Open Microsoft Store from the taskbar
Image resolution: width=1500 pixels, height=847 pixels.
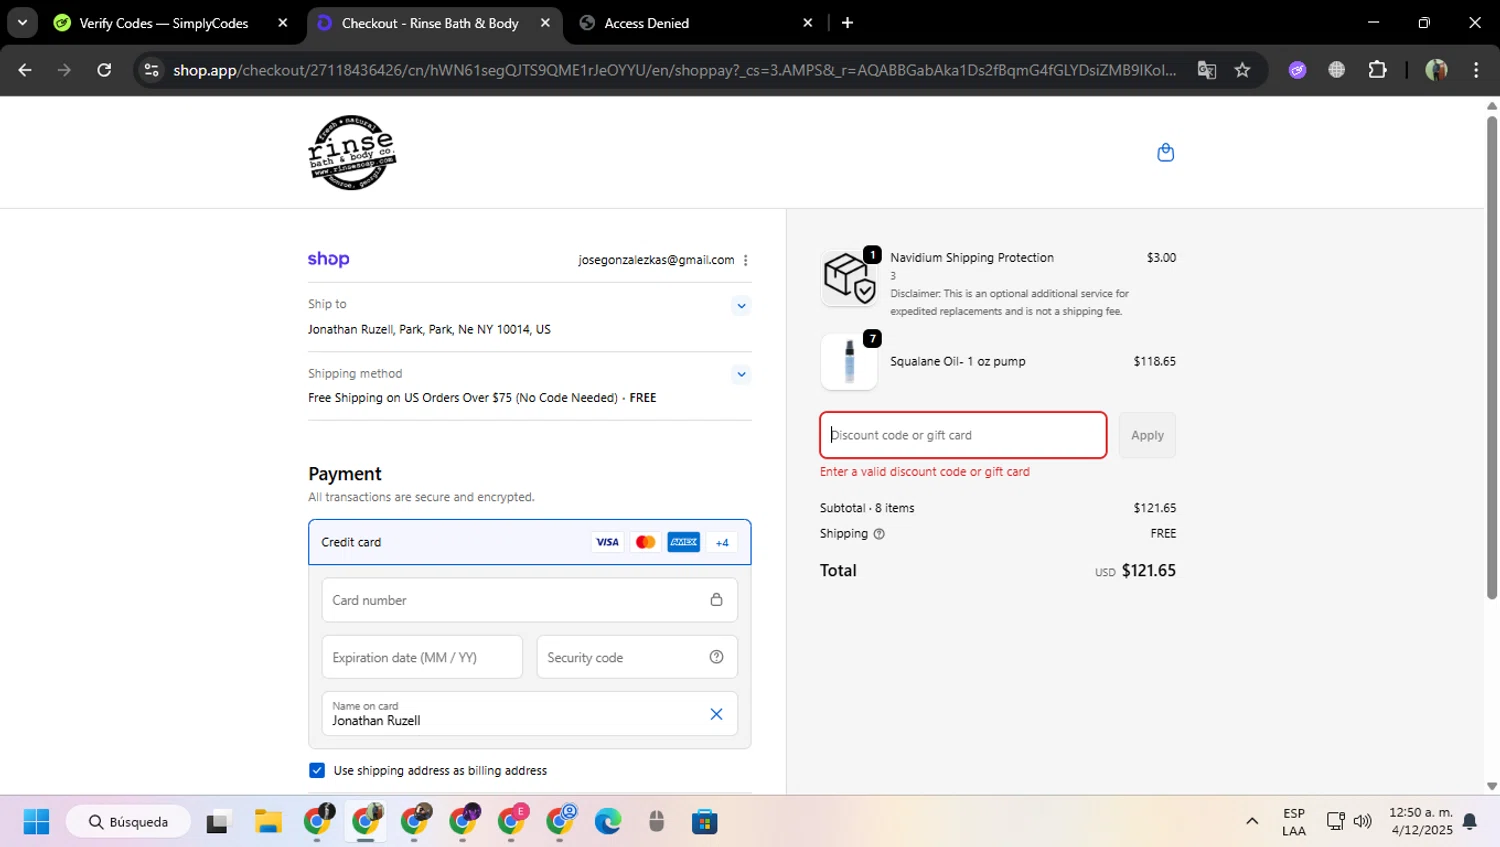pos(705,822)
